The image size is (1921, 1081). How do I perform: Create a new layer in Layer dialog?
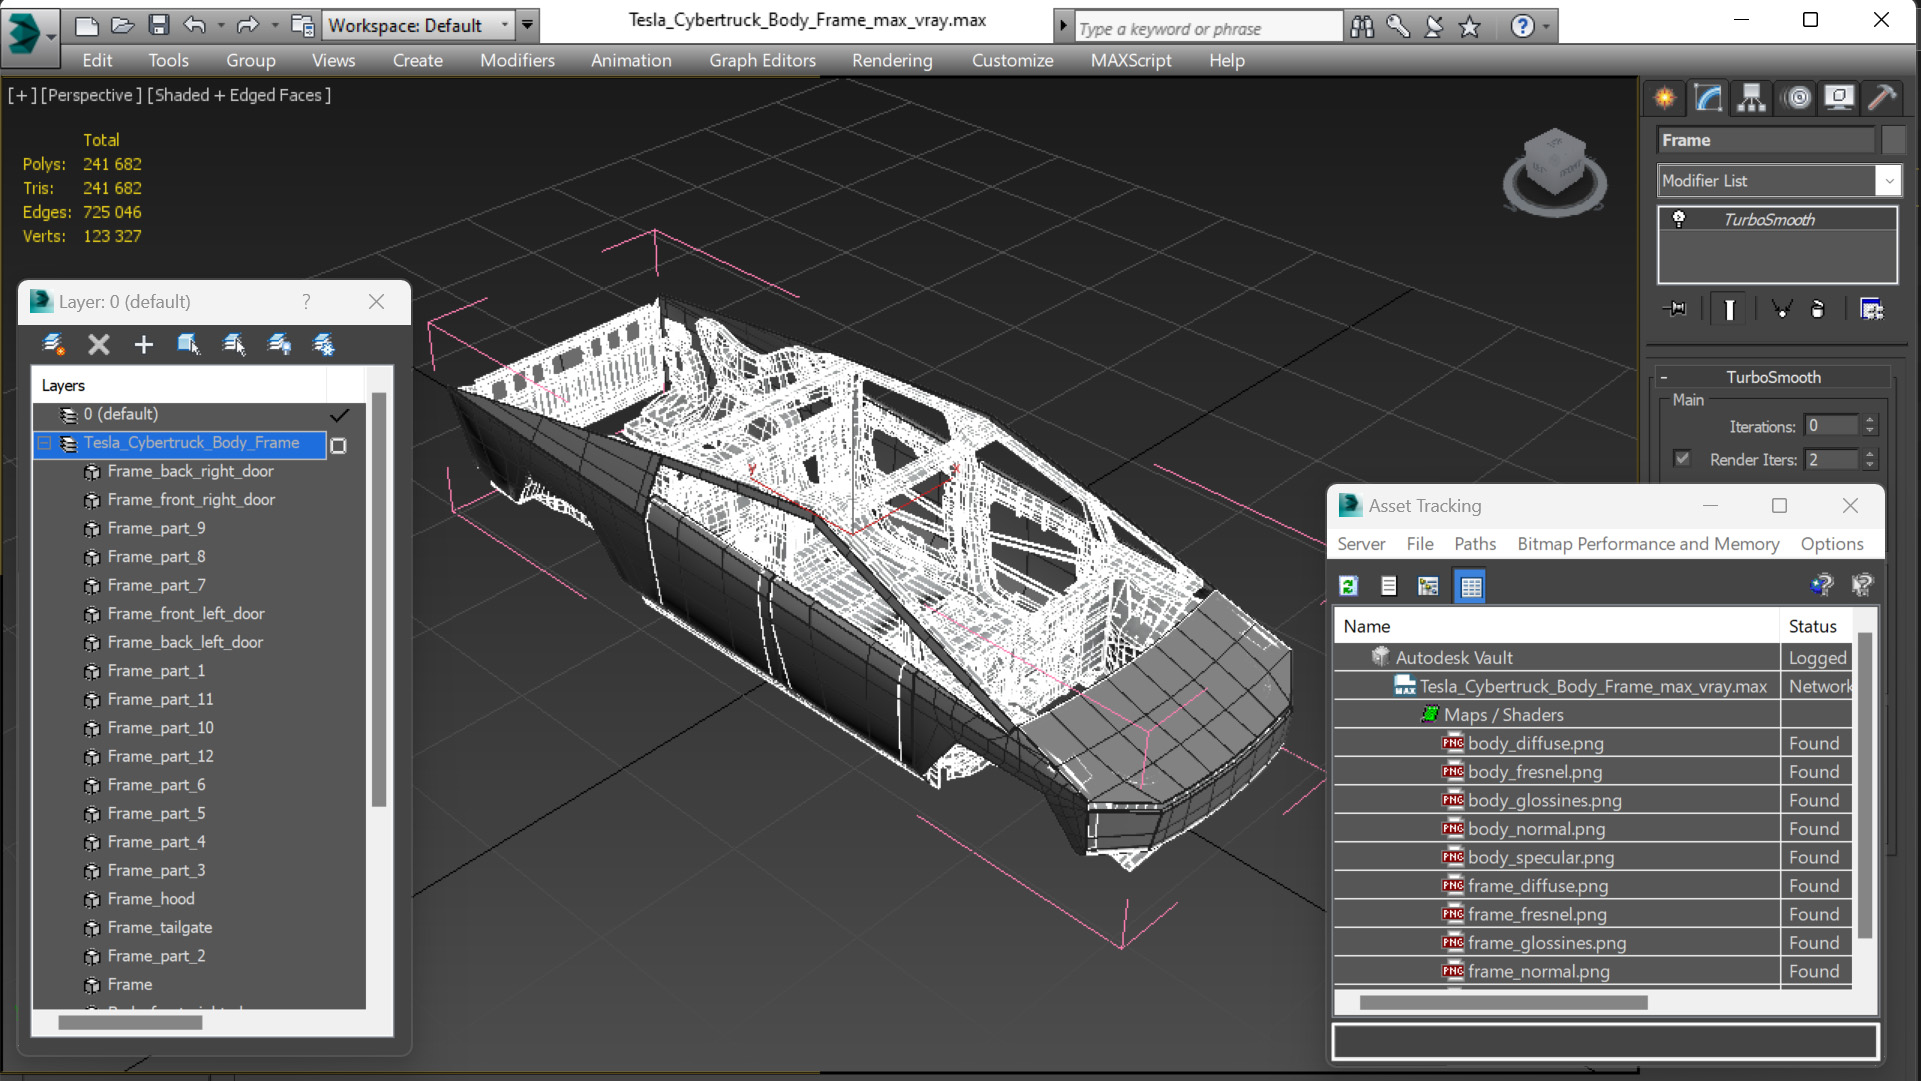coord(53,345)
